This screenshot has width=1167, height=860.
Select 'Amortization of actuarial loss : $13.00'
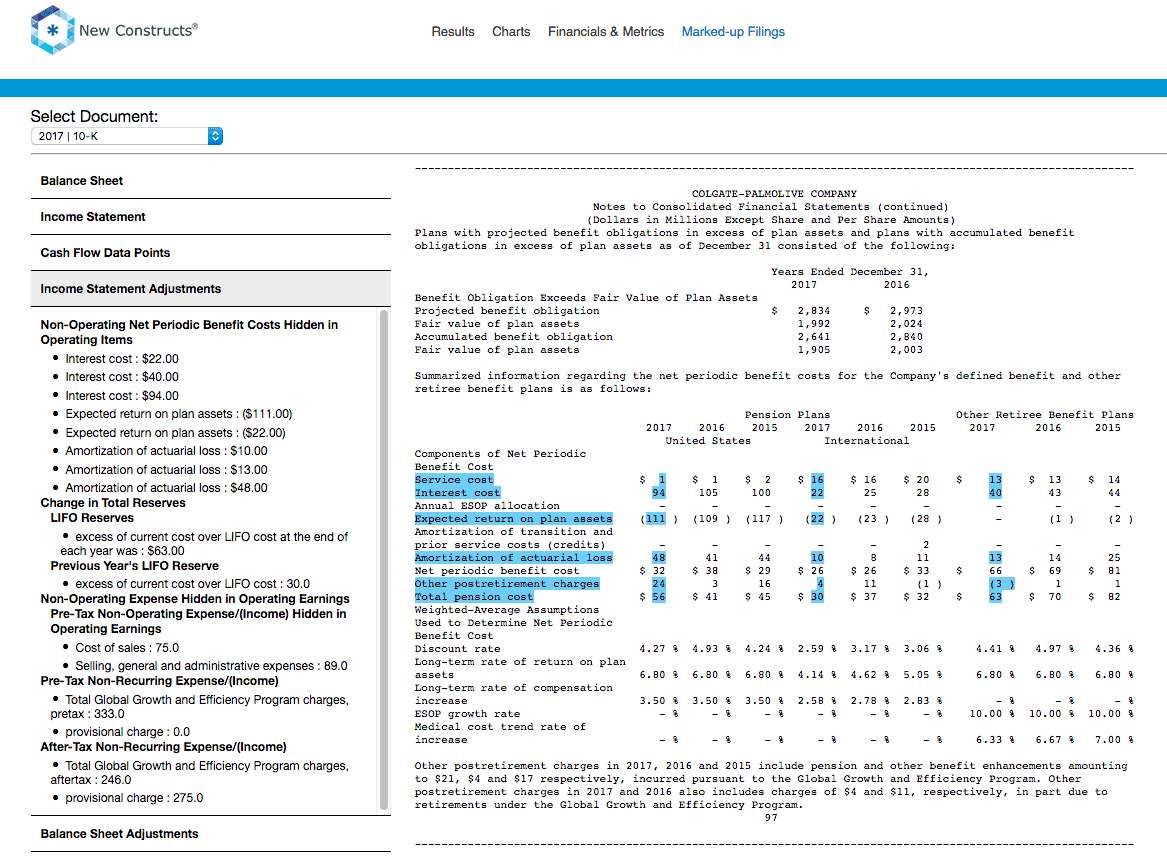pos(166,469)
